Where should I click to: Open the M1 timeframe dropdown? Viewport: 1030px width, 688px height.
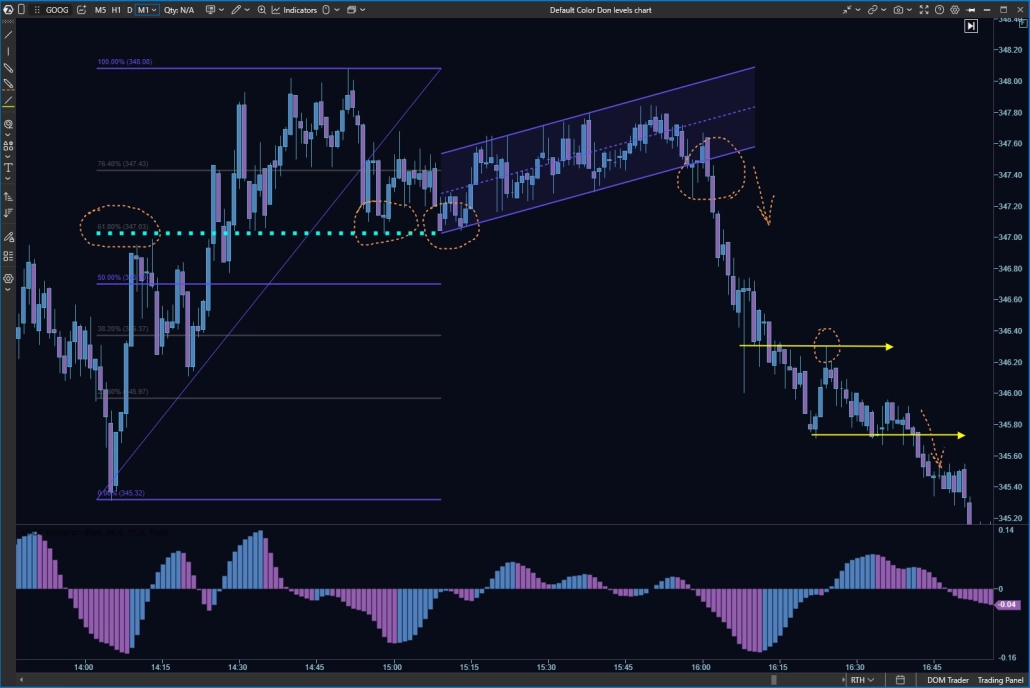pyautogui.click(x=146, y=10)
